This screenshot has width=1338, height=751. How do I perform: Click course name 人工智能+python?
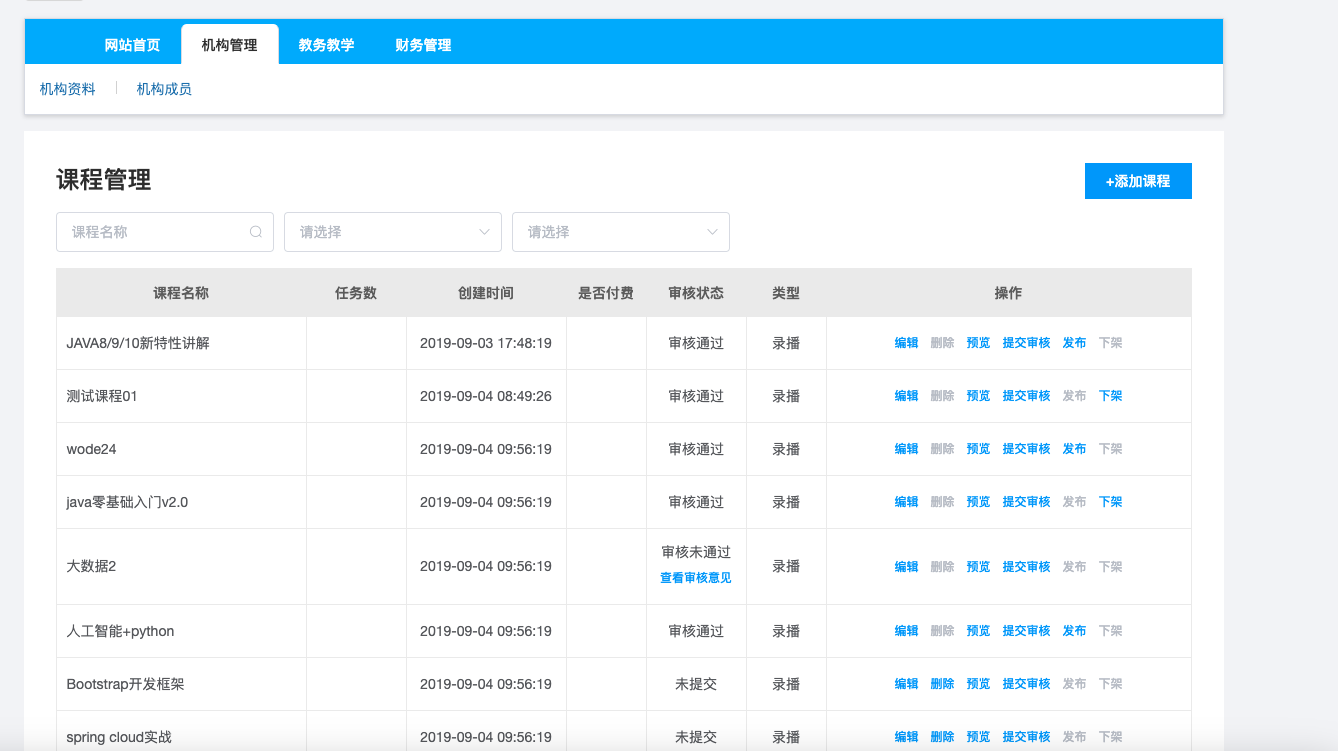tap(120, 631)
